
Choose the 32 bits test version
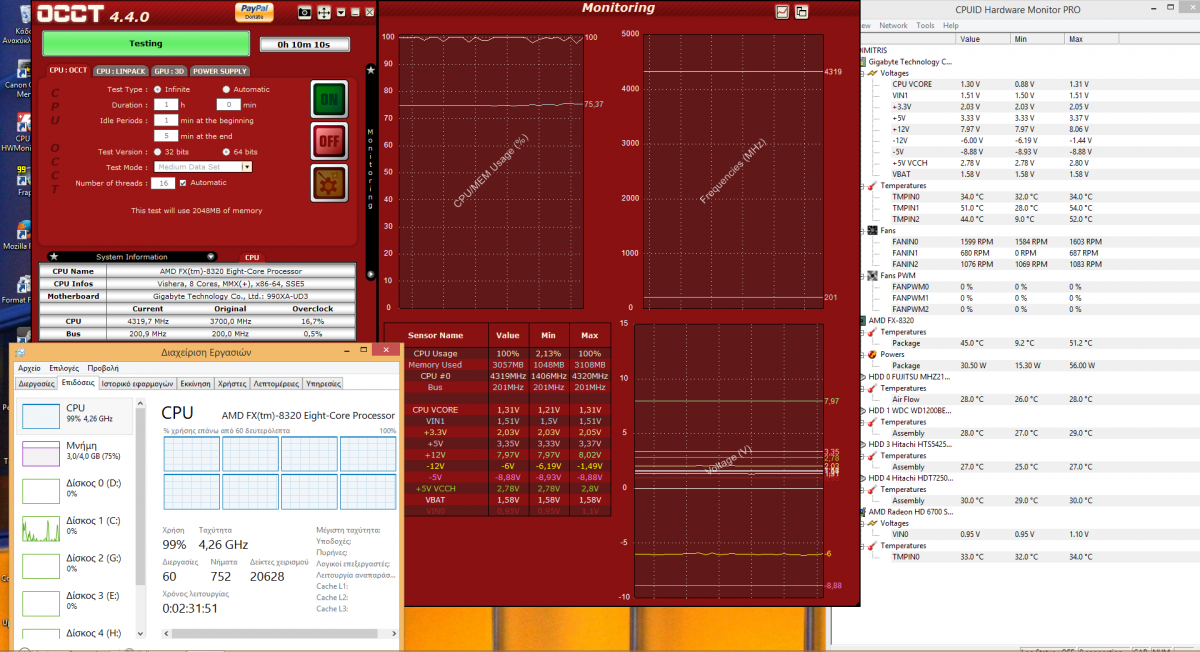point(157,152)
